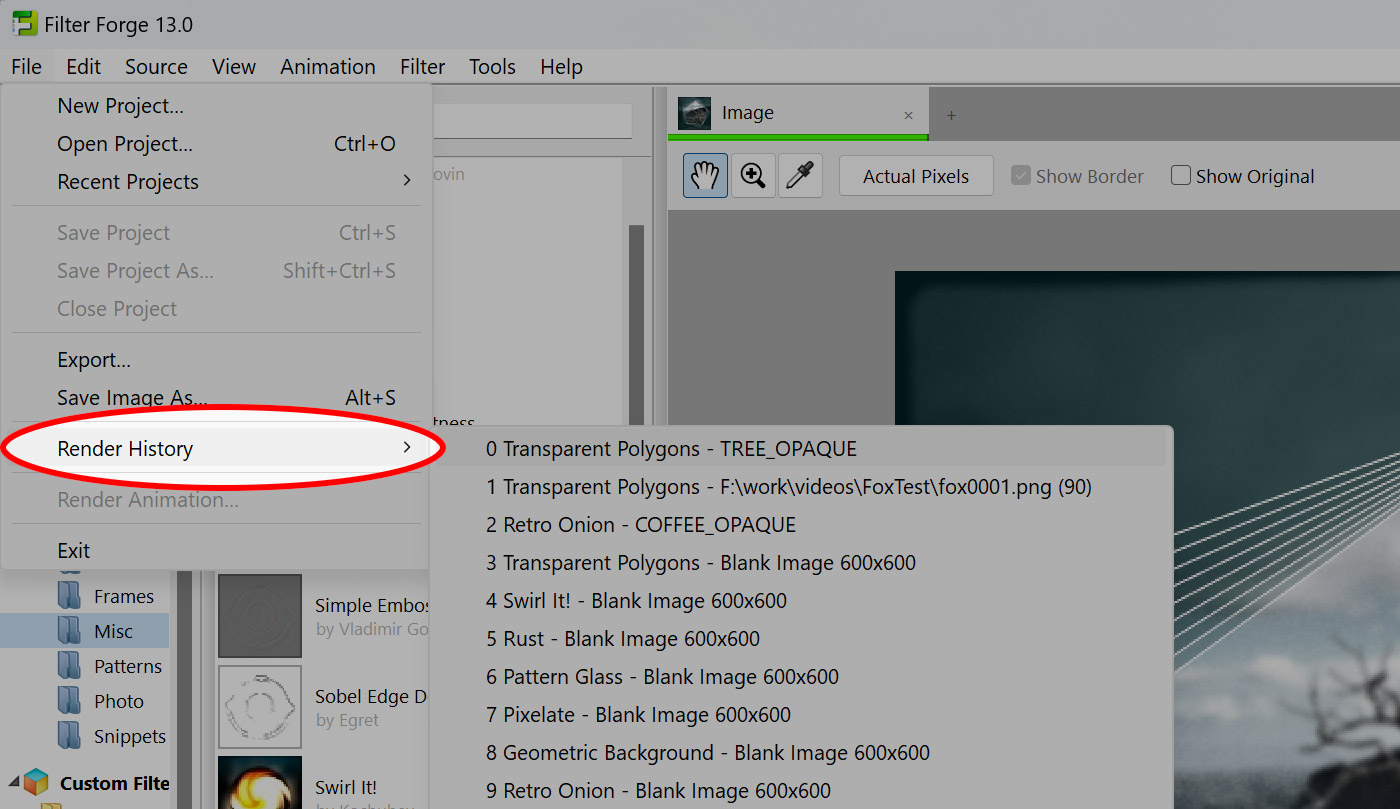Screen dimensions: 1400x809
Task: Click the Swirl It! filter name text
Action: [346, 787]
